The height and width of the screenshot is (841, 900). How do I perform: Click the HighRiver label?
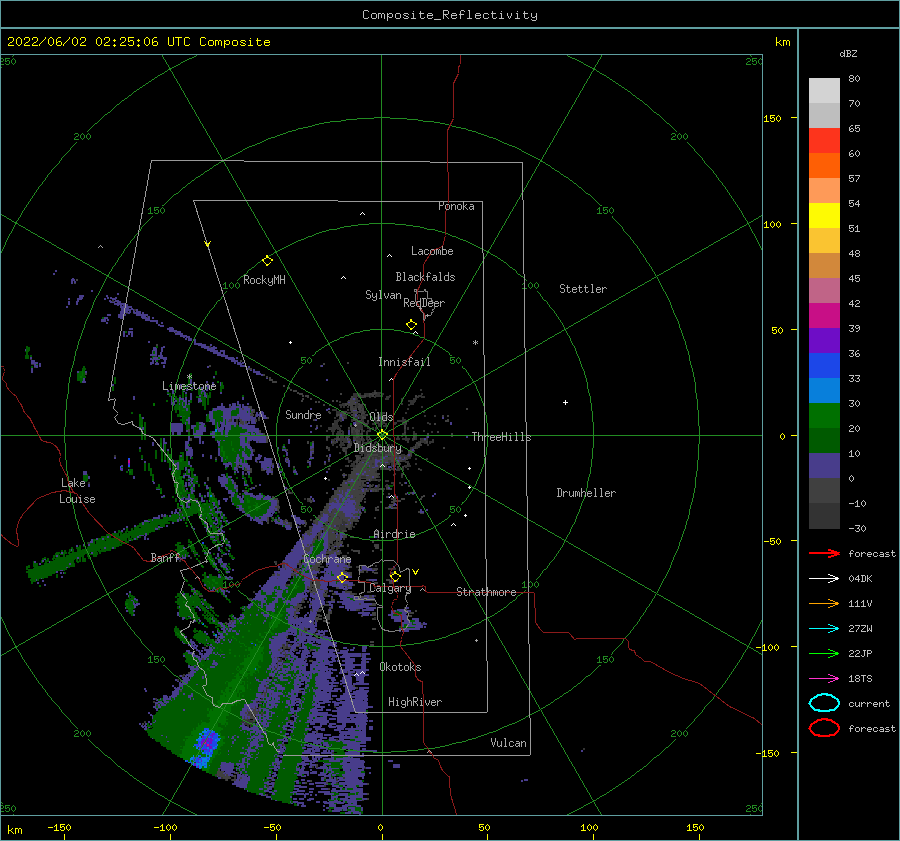415,702
